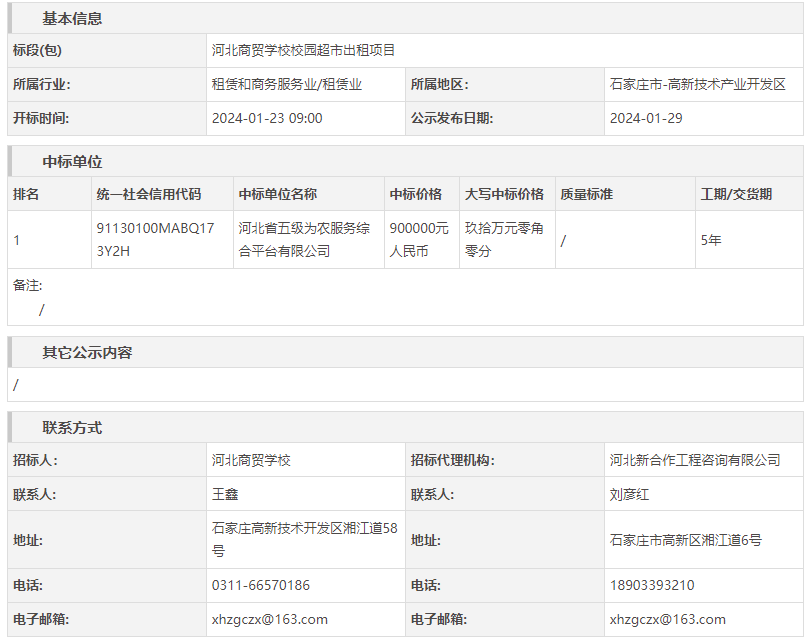Select the publication date 2024-01-29
This screenshot has height=640, width=807.
[x=646, y=118]
